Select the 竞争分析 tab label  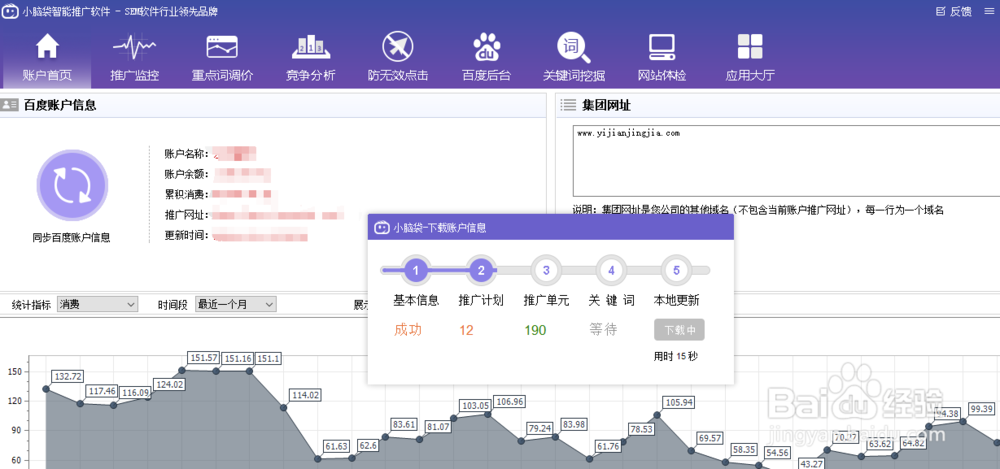click(x=311, y=75)
